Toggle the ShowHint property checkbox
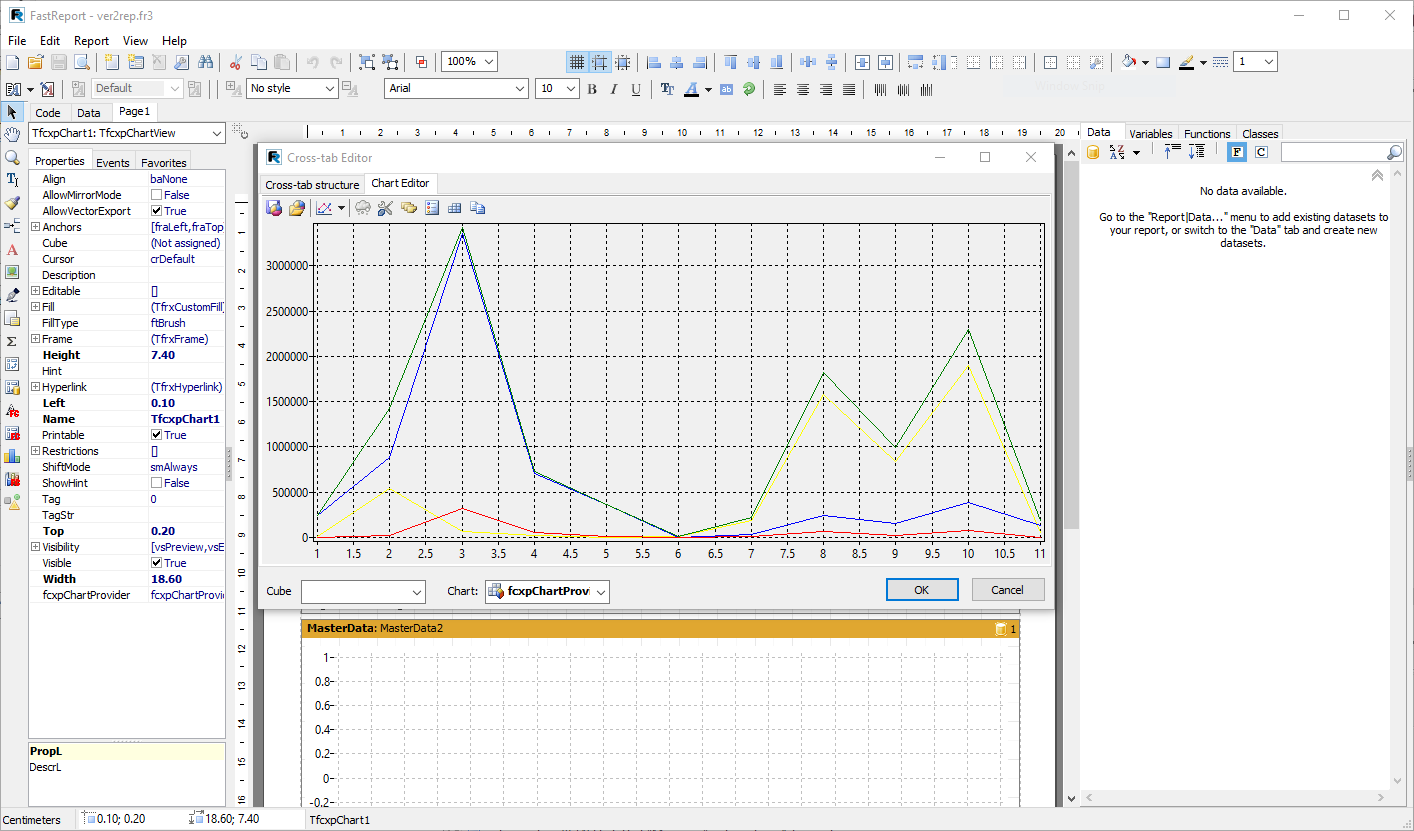Viewport: 1414px width, 831px height. [x=156, y=483]
